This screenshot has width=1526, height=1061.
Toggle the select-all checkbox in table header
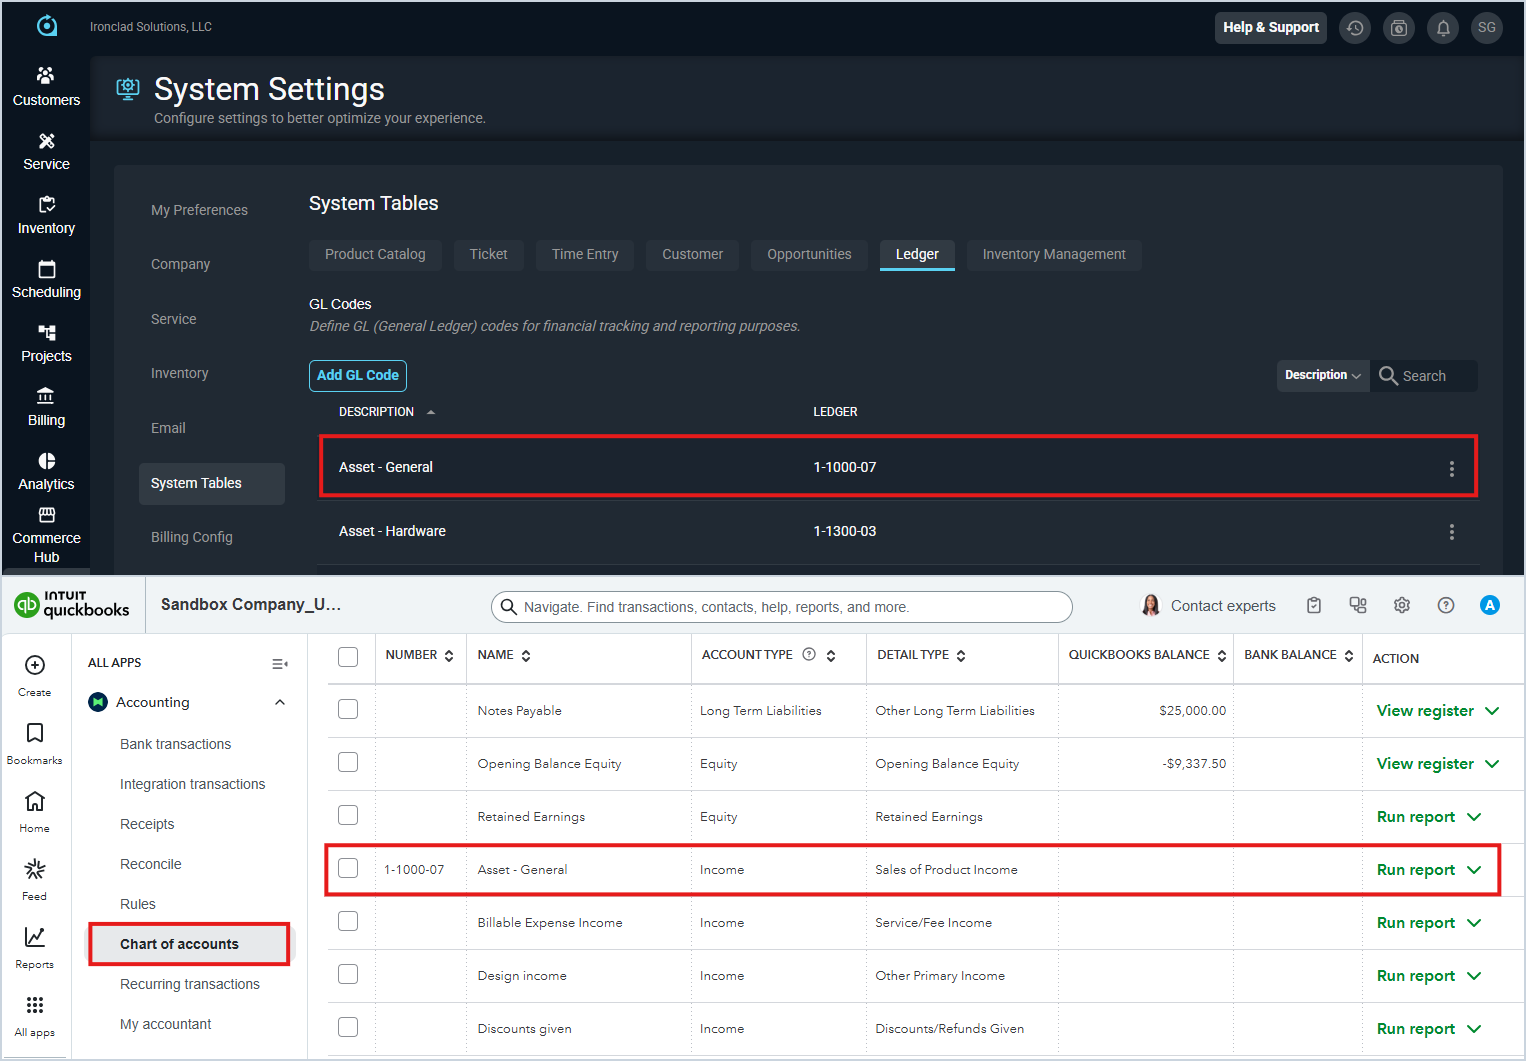pyautogui.click(x=348, y=657)
